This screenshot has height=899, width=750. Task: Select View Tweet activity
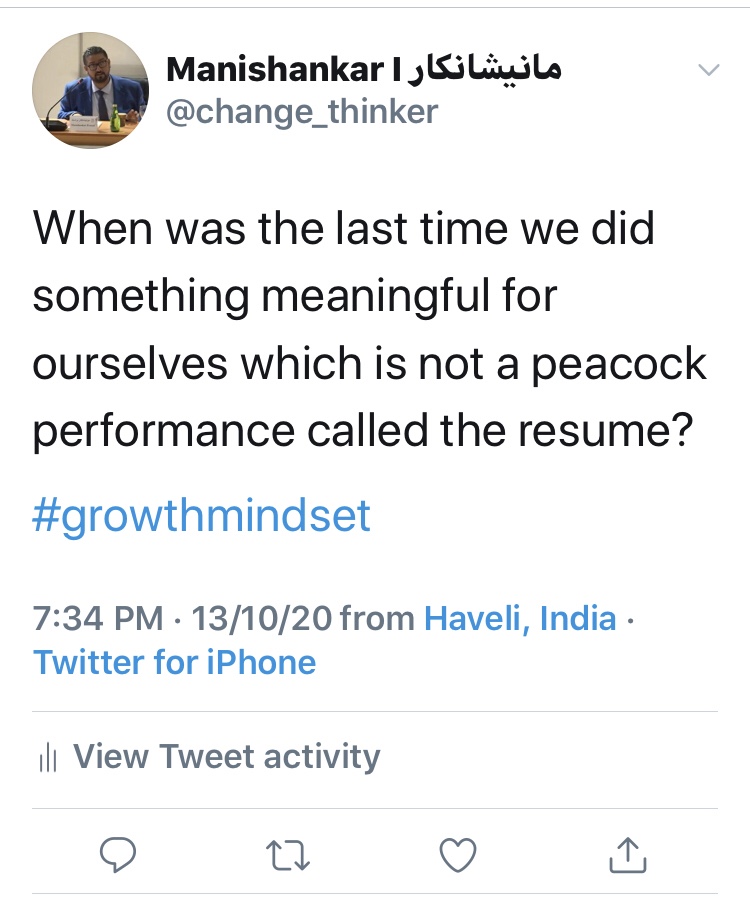tap(227, 757)
